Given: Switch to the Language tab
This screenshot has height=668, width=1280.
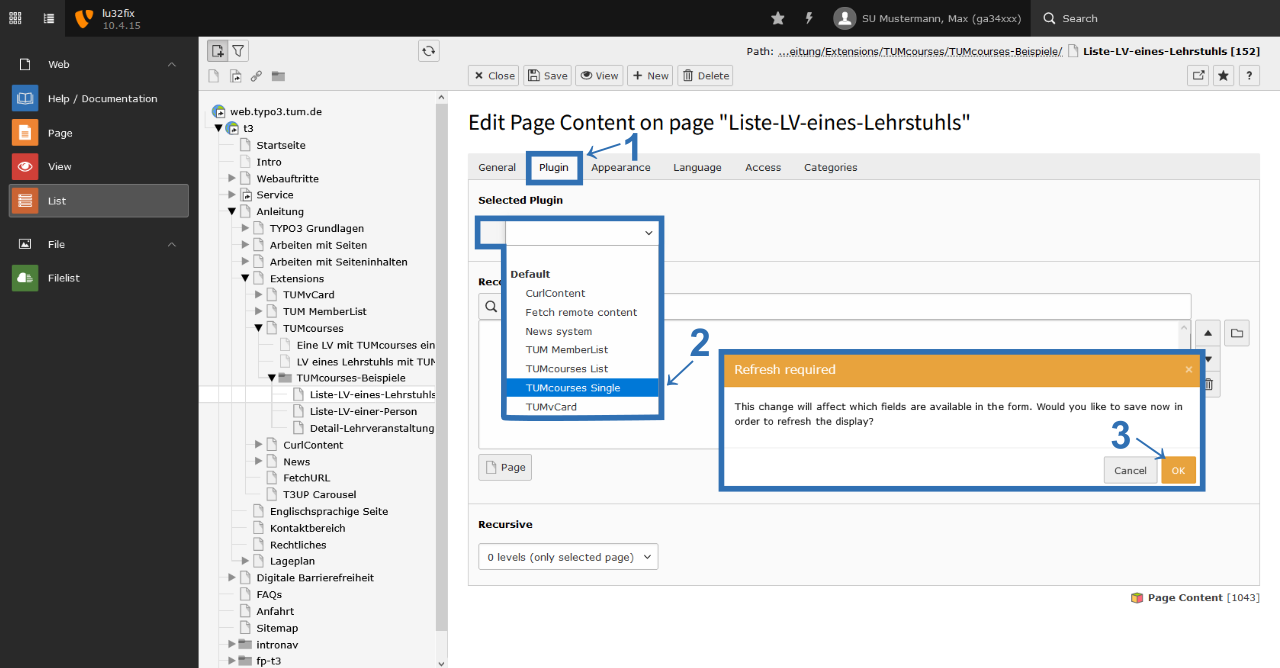Looking at the screenshot, I should (697, 168).
